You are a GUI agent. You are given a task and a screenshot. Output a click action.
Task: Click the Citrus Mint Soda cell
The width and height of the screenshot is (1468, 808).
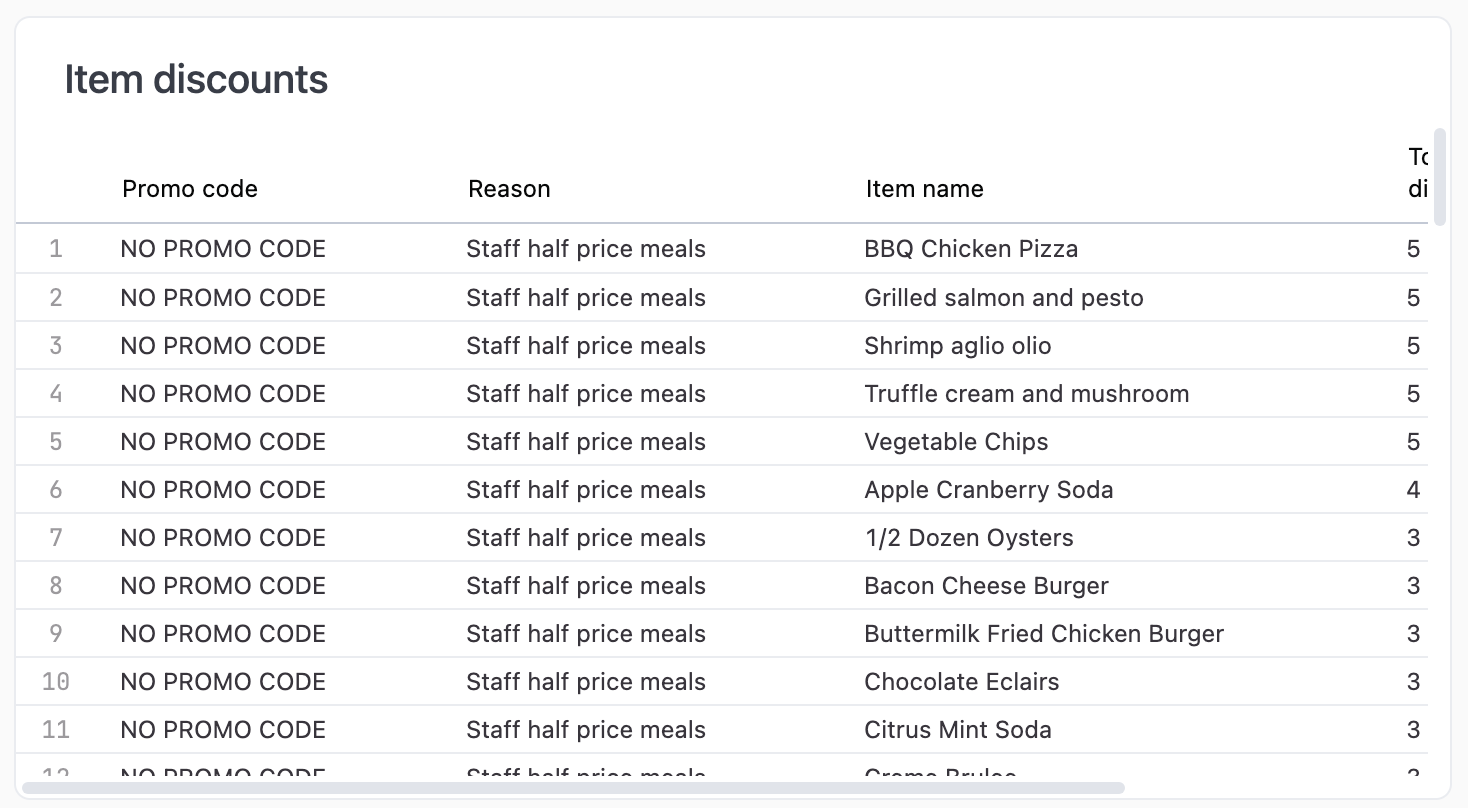tap(957, 729)
